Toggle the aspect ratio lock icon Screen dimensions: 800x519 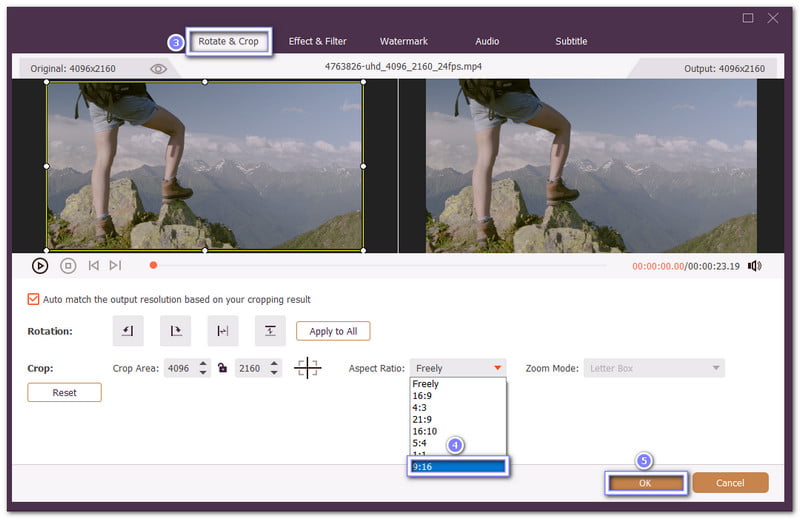coord(223,369)
